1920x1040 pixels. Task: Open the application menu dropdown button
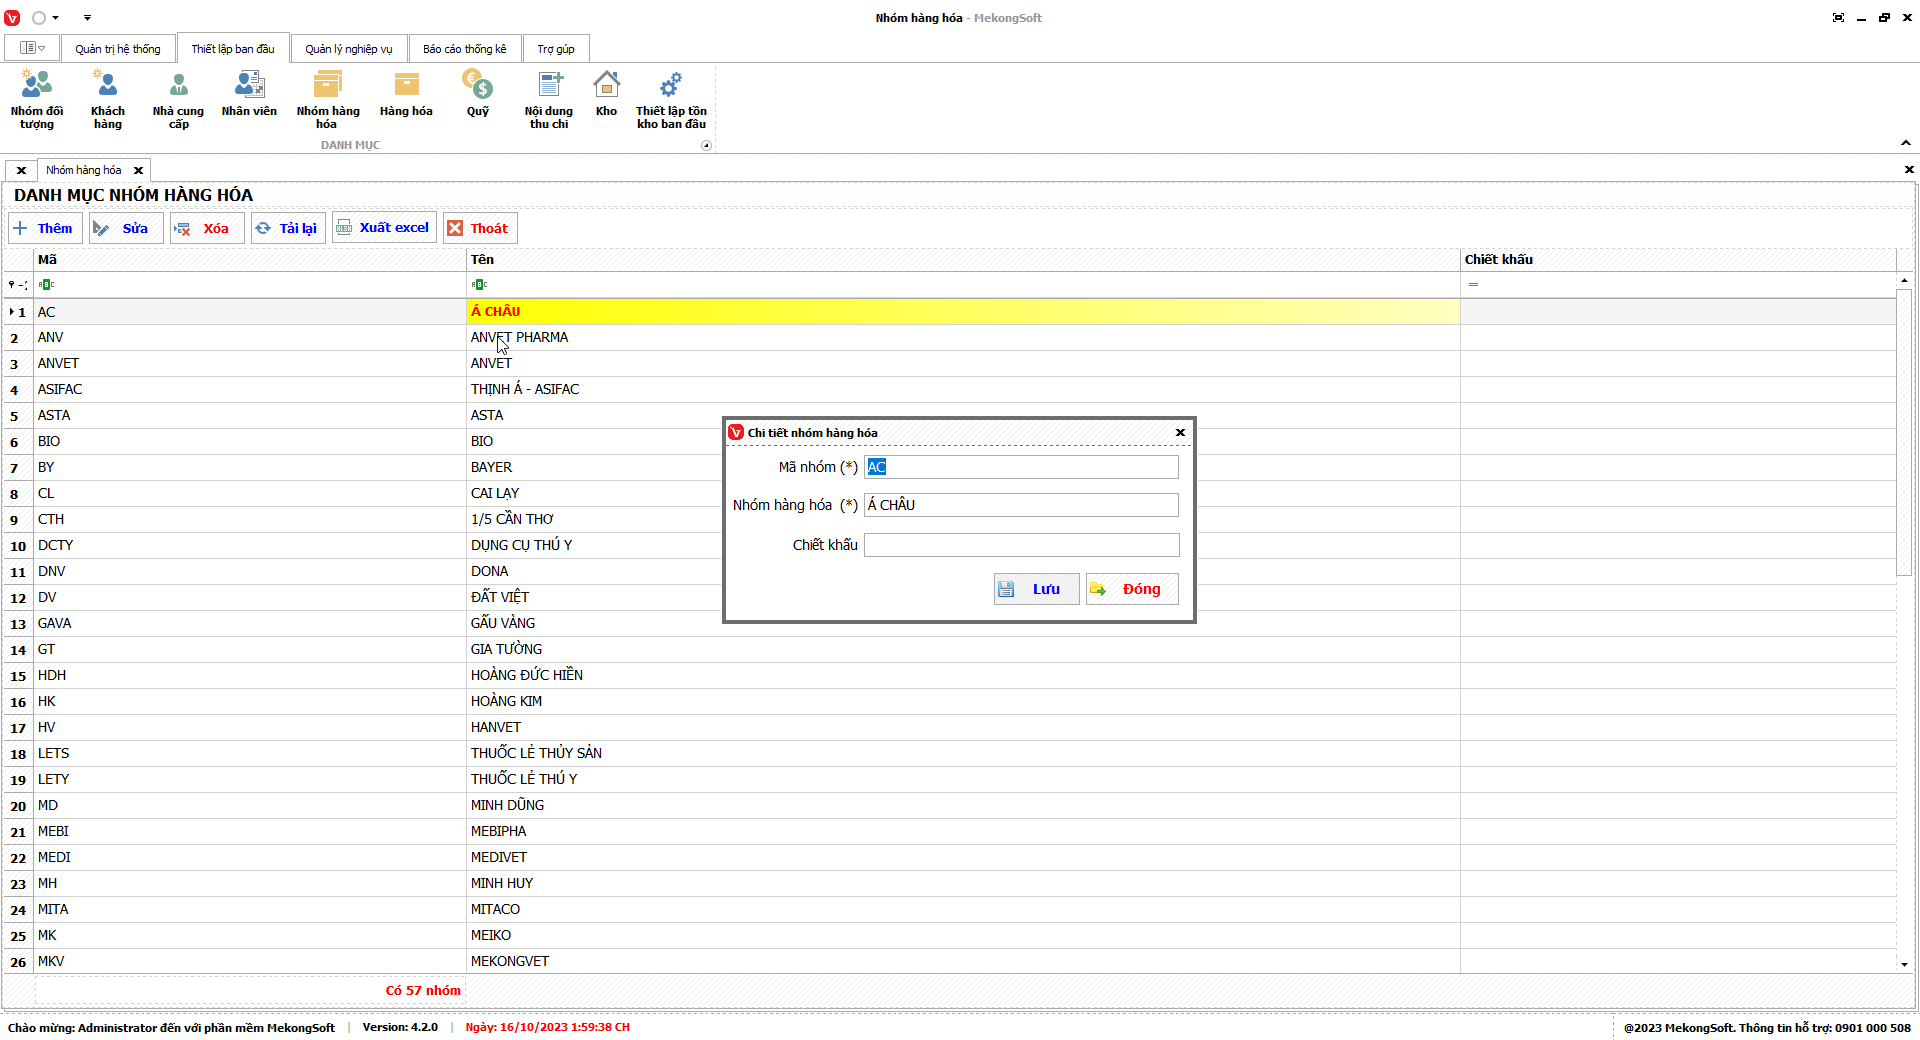(32, 48)
